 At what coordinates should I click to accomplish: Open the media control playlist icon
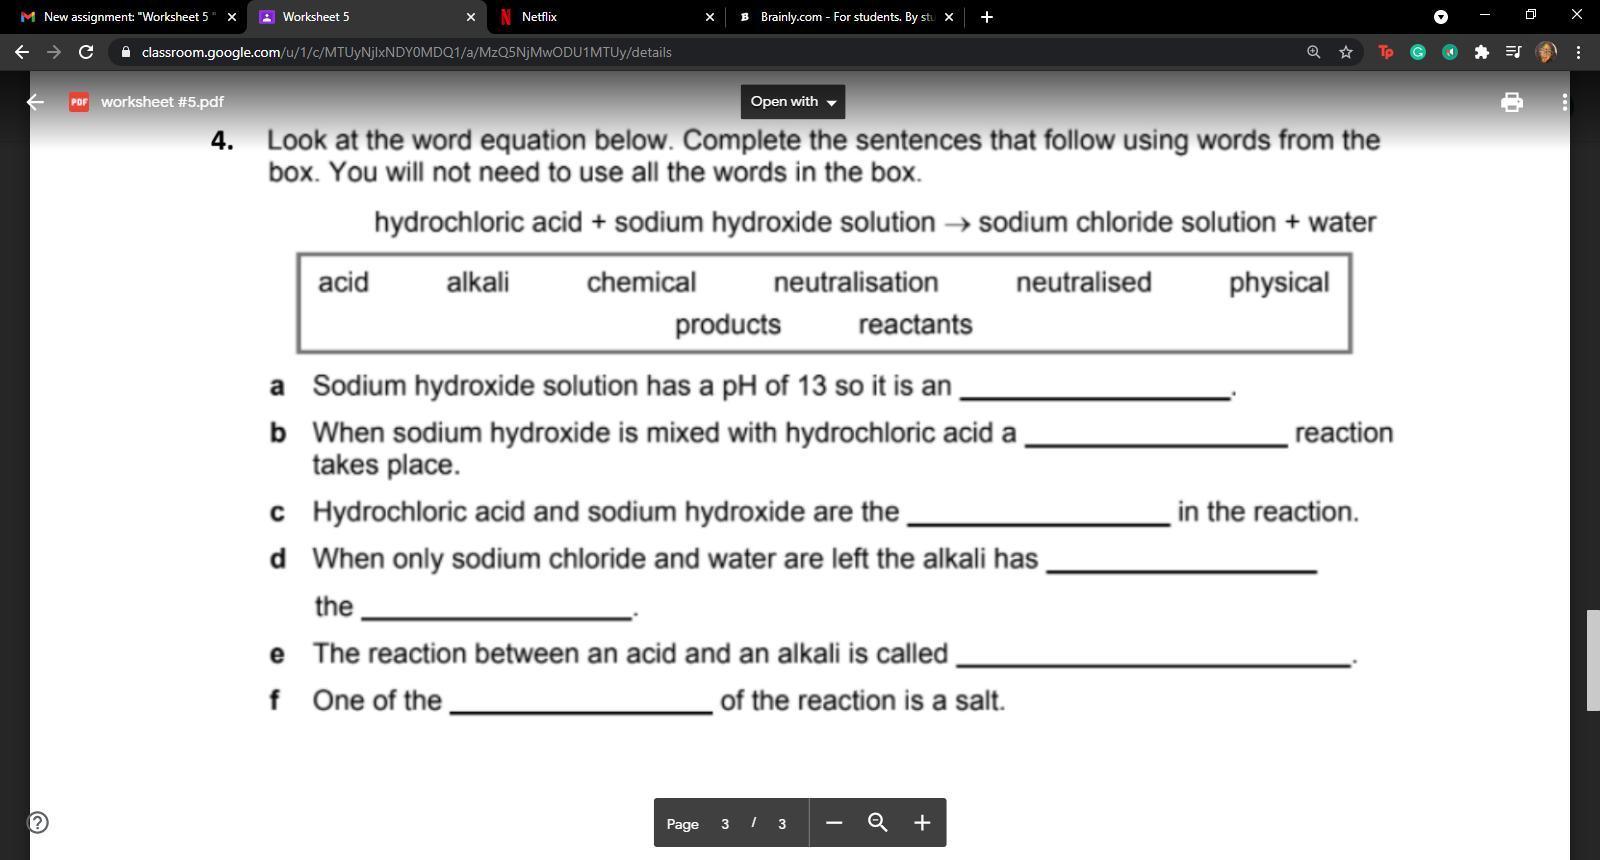[1513, 52]
